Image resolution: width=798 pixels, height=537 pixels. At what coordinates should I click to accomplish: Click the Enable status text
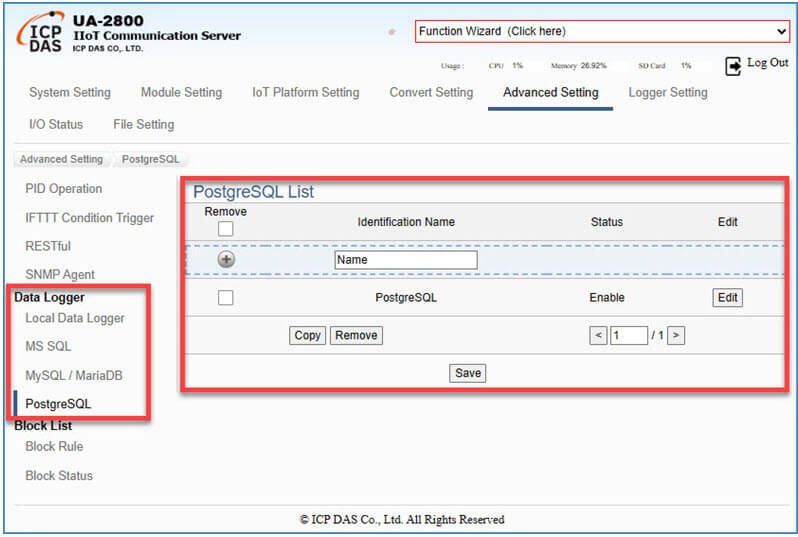[607, 298]
